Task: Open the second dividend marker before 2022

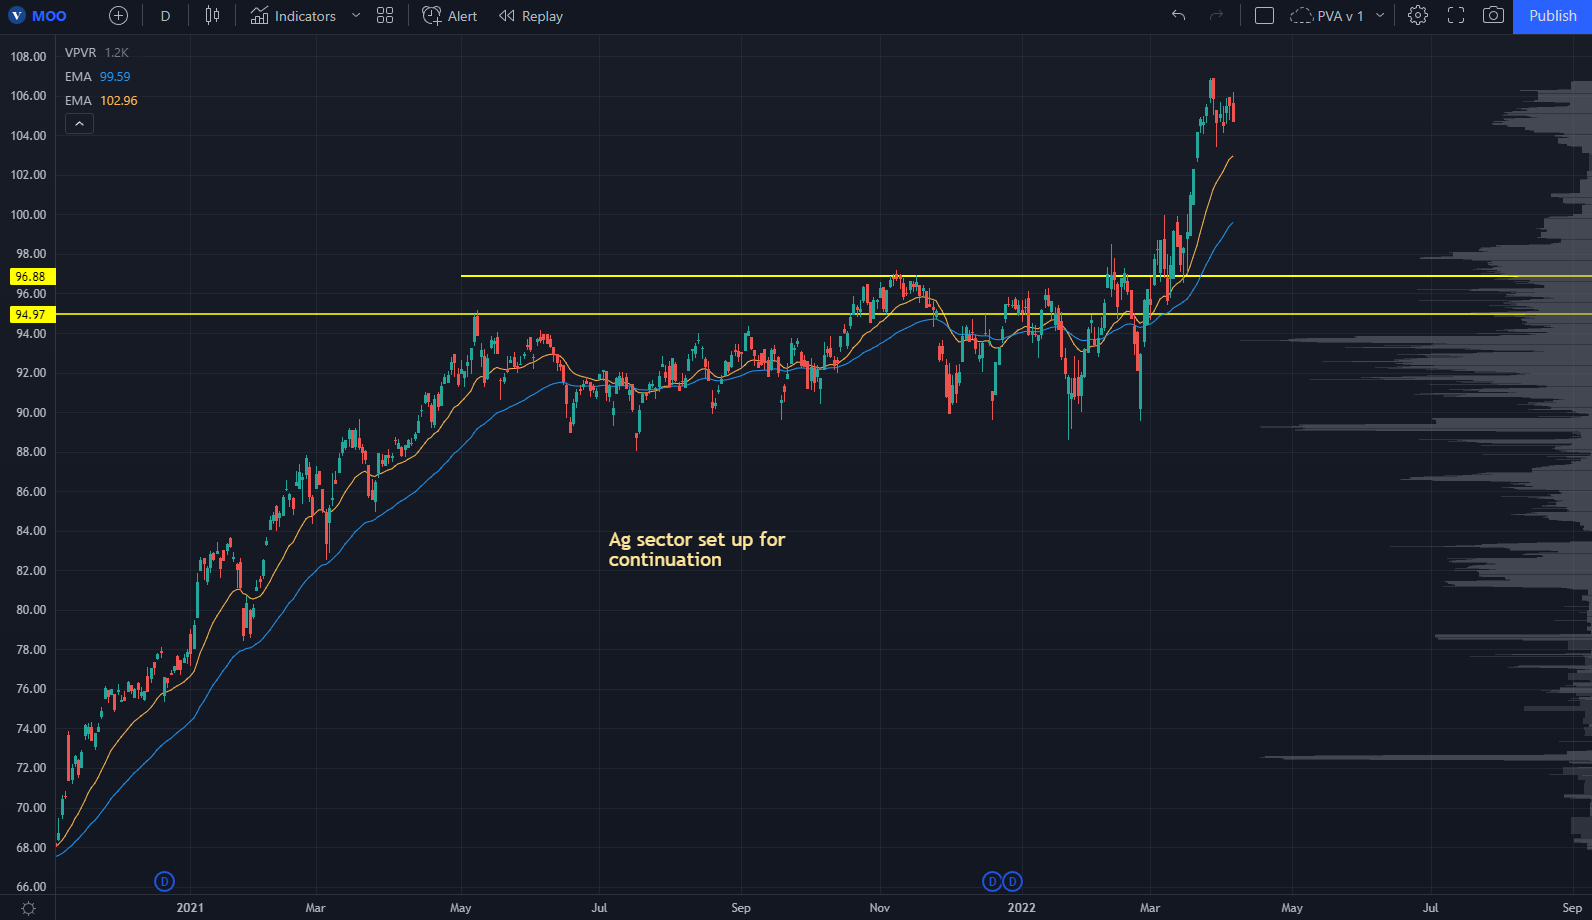Action: 1012,881
